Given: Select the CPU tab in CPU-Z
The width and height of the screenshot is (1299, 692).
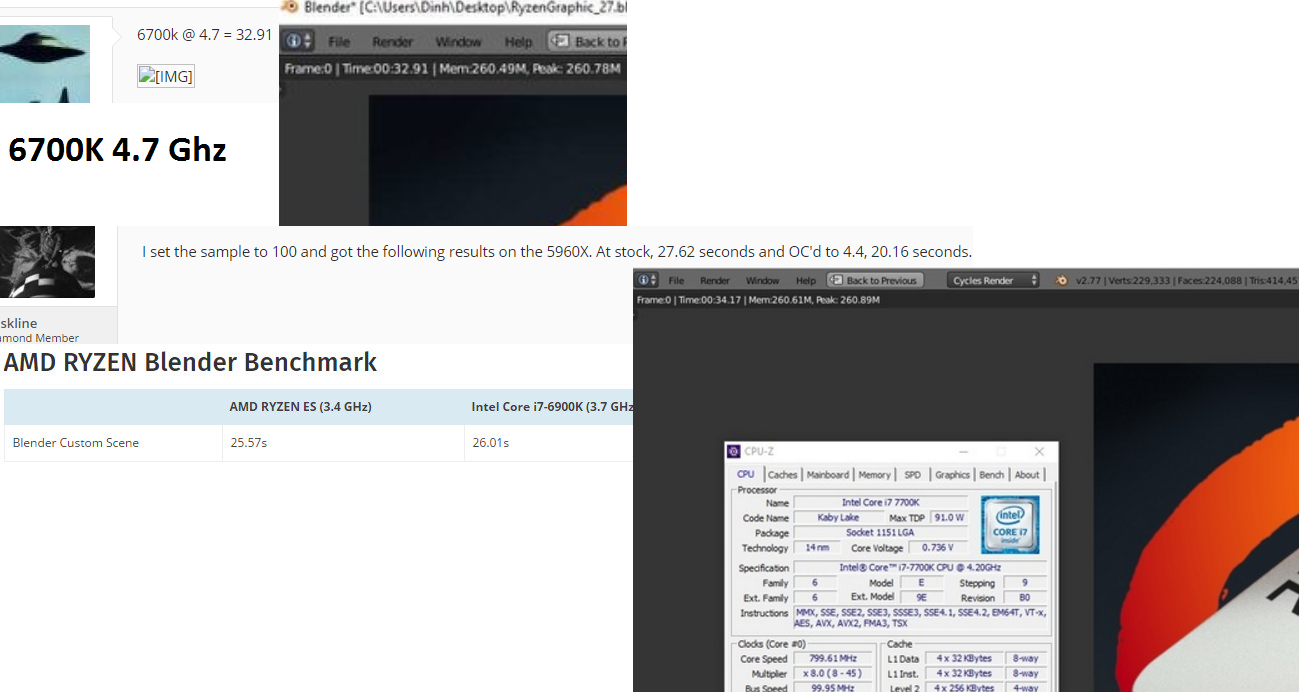Looking at the screenshot, I should point(746,475).
